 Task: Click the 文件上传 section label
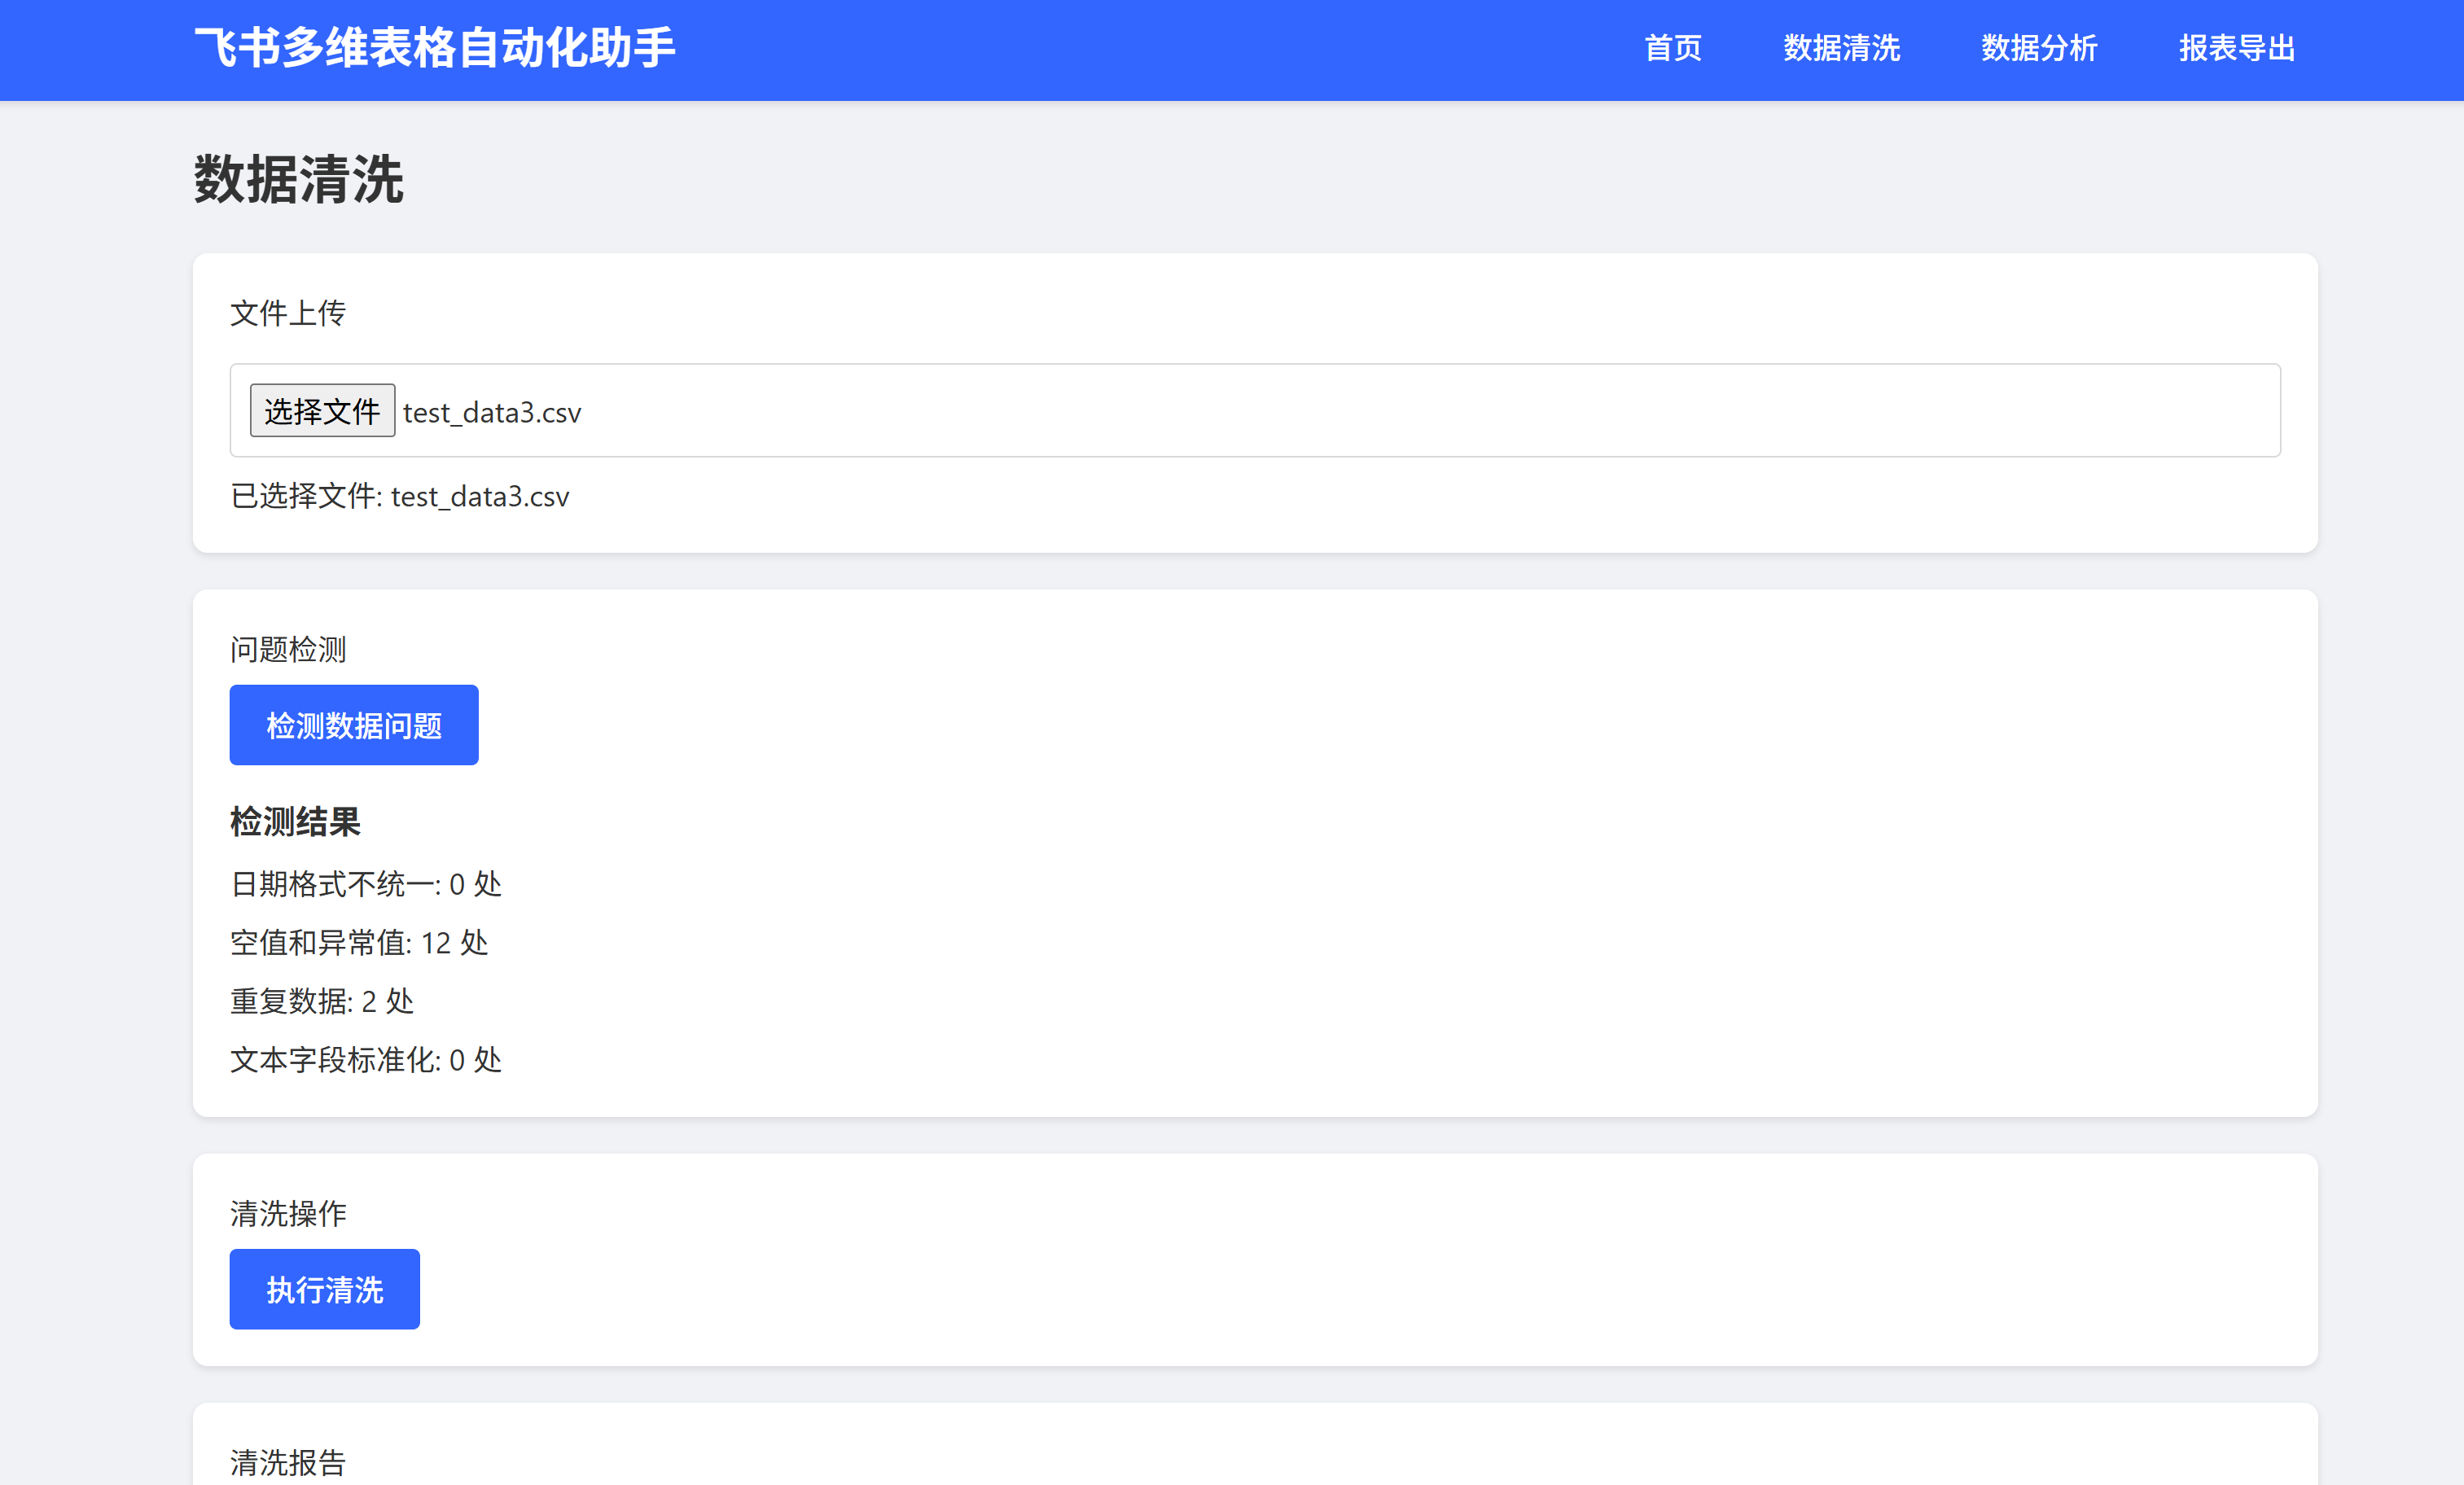(x=288, y=313)
